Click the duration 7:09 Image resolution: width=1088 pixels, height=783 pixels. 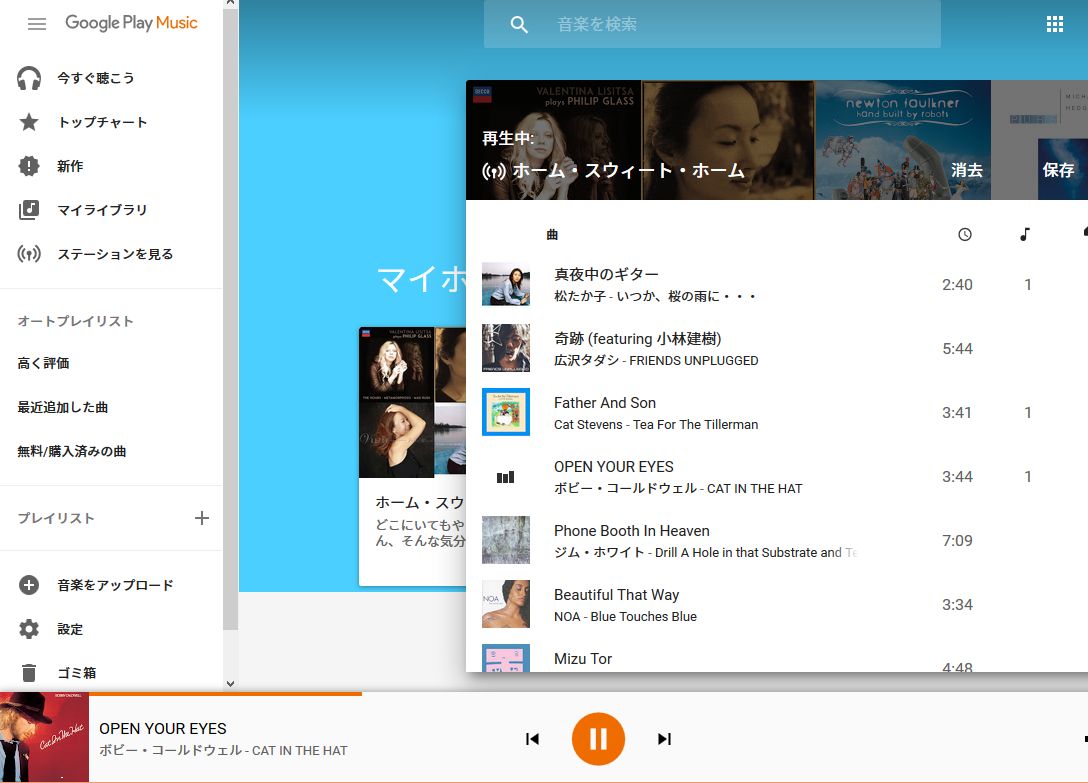pyautogui.click(x=958, y=541)
